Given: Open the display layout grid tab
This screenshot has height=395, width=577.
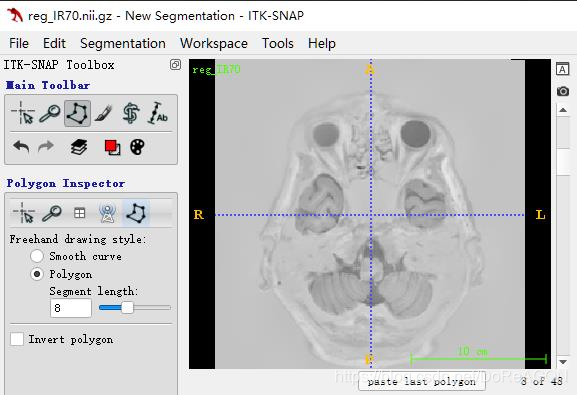Looking at the screenshot, I should click(79, 213).
